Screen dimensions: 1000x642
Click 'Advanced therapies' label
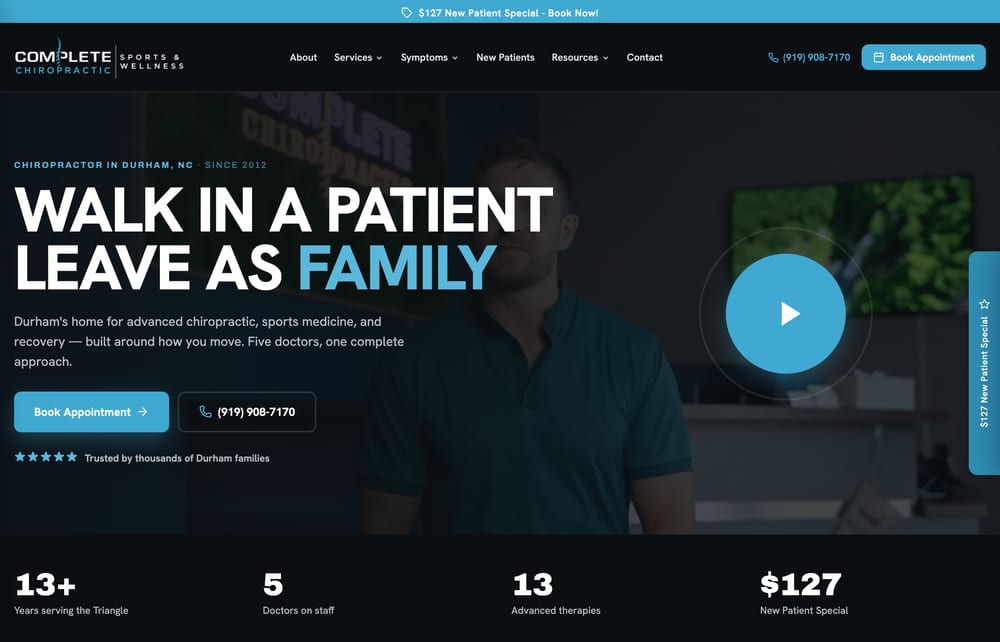(555, 610)
